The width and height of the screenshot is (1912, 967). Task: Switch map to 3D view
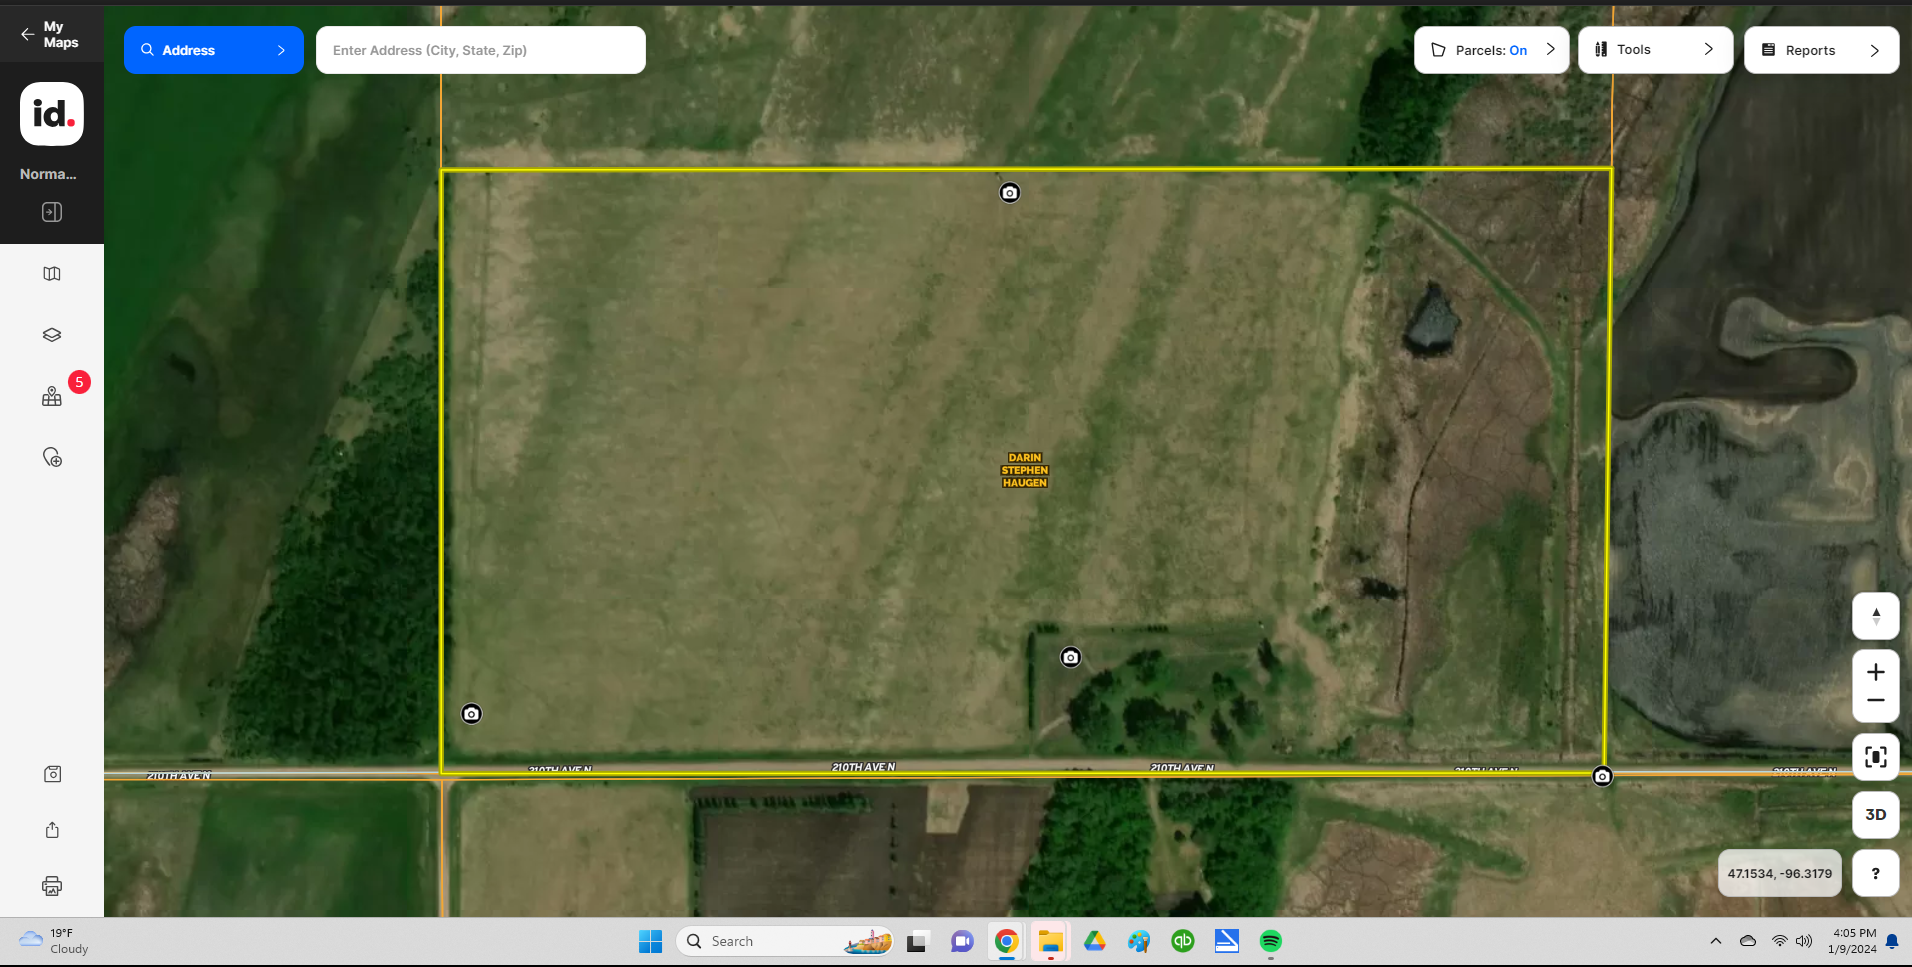tap(1875, 814)
